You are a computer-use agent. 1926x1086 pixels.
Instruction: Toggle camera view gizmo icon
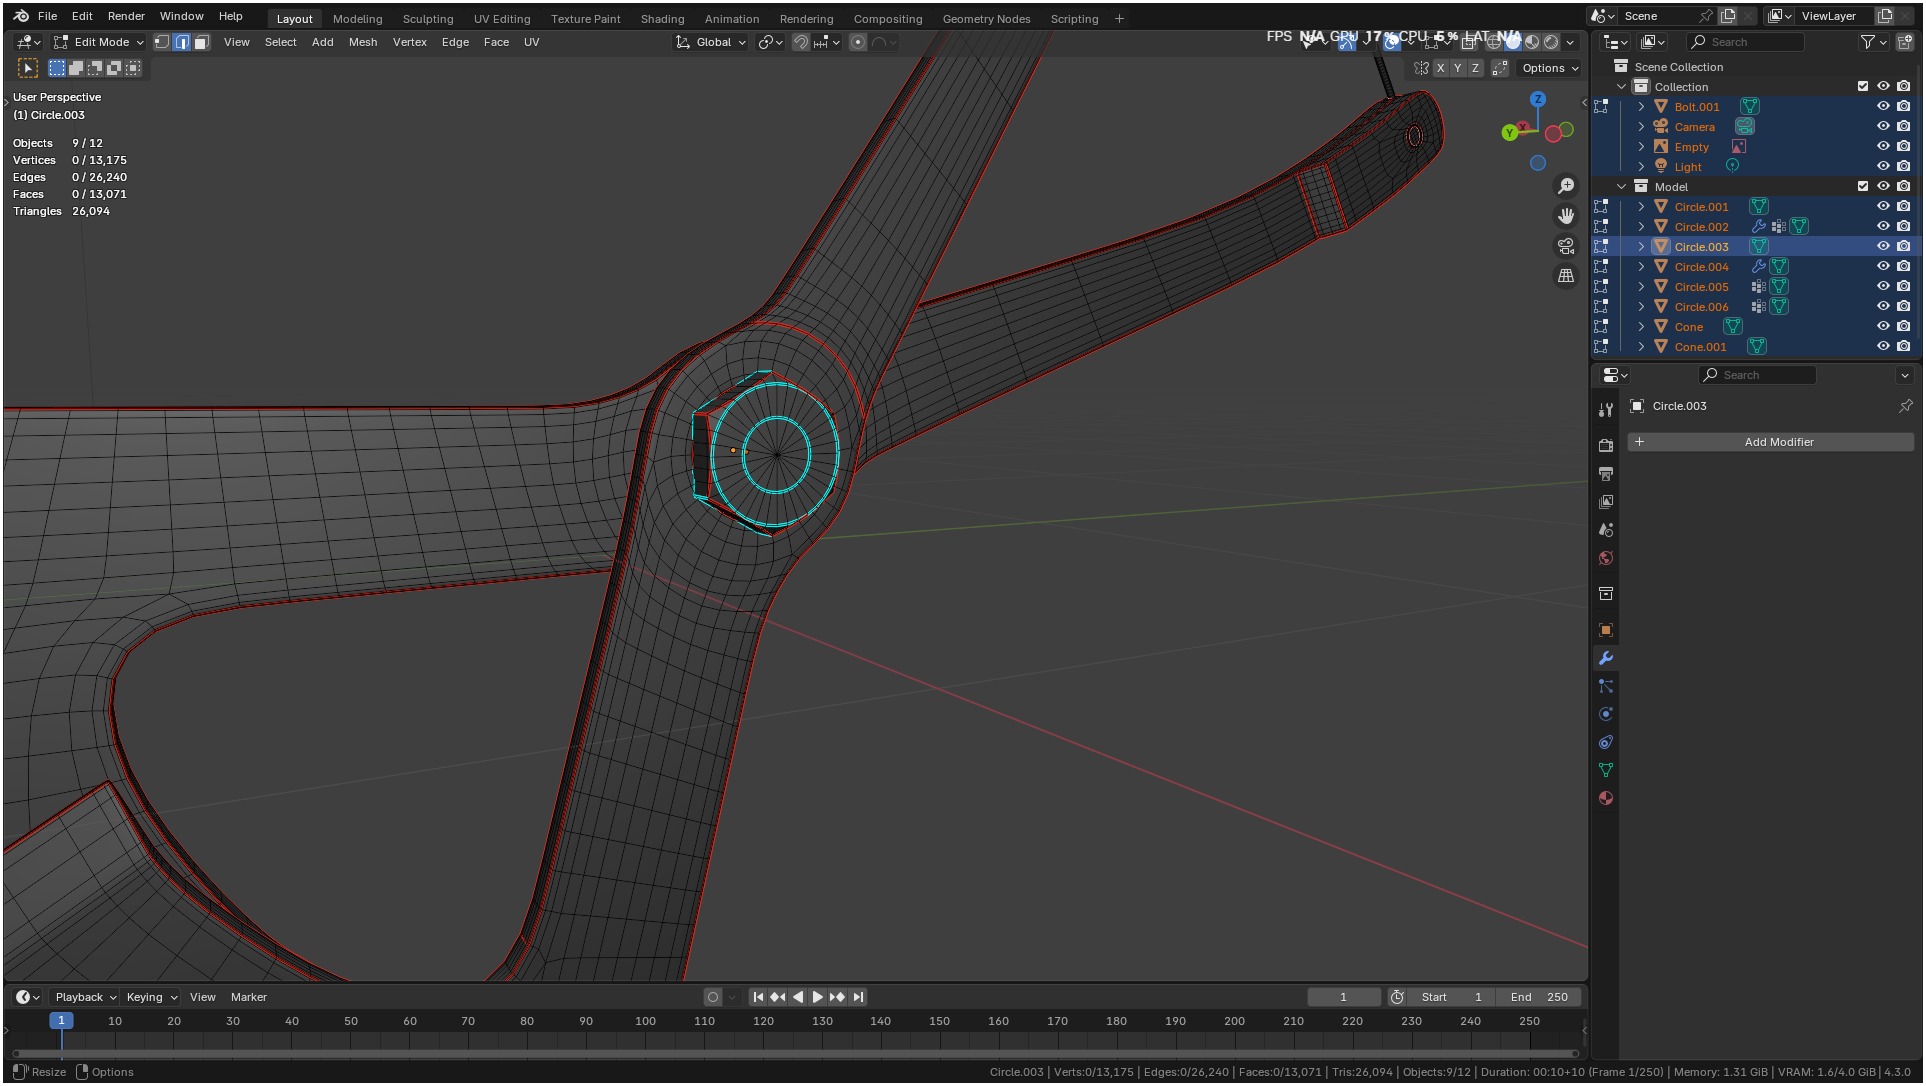coord(1566,246)
